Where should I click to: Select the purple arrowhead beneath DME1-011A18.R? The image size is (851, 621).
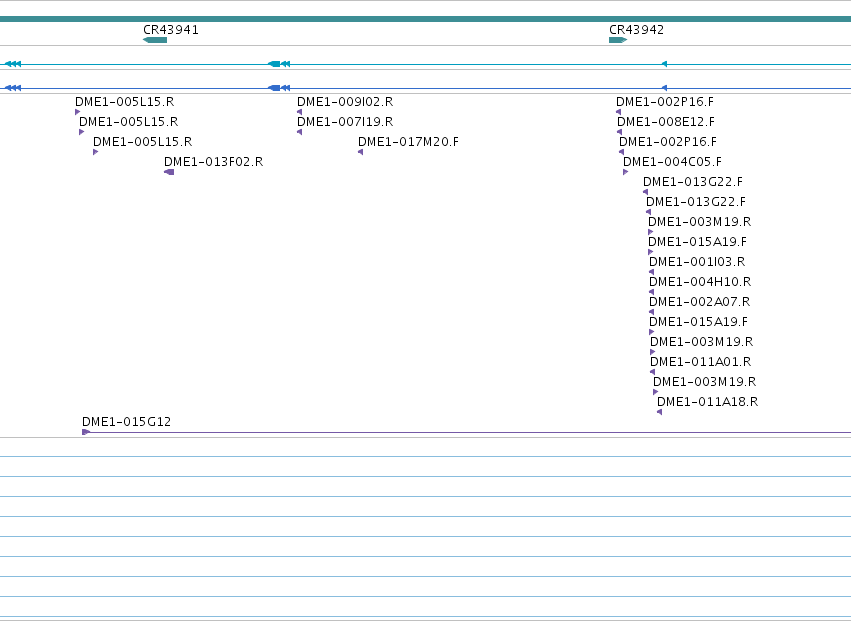click(659, 413)
